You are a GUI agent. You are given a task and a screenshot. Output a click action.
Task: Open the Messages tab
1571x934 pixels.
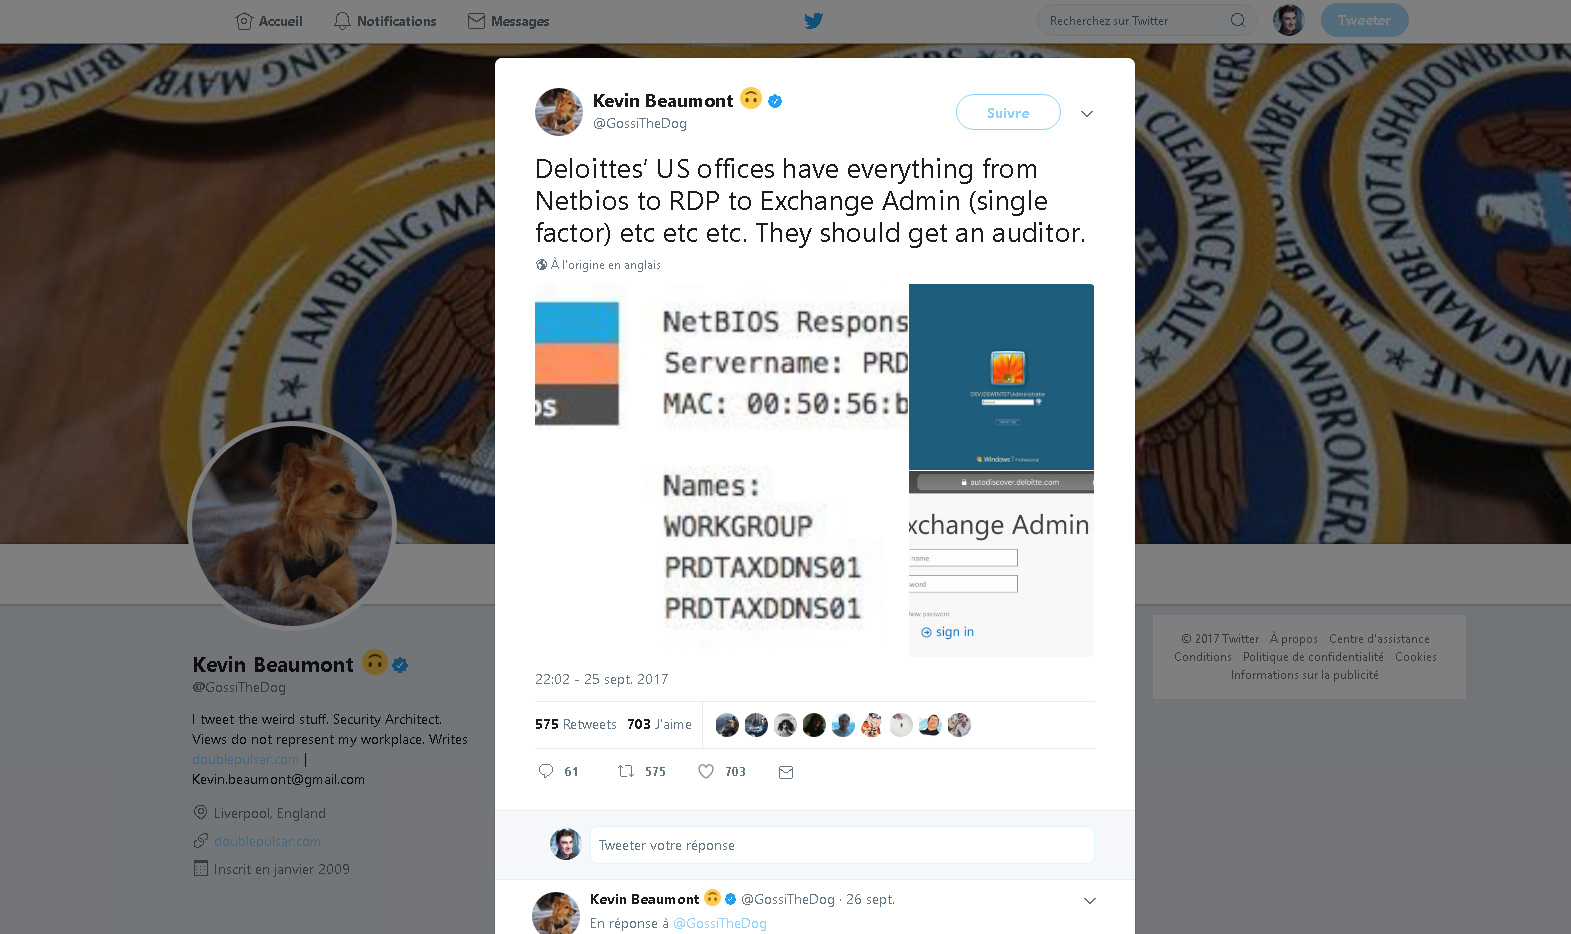509,21
